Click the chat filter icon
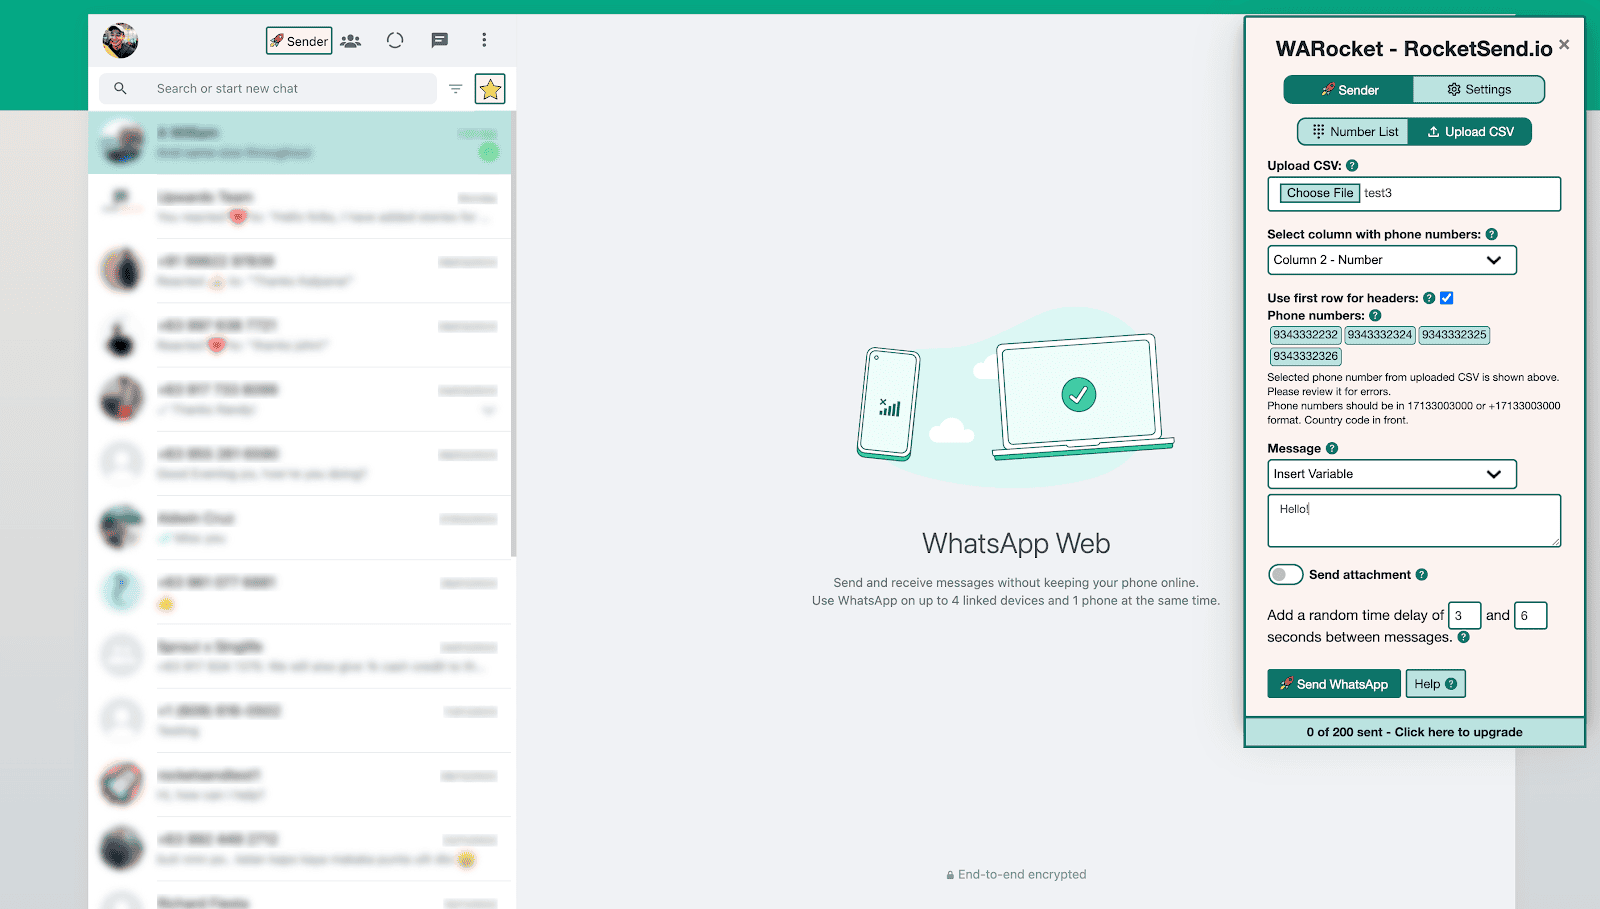The image size is (1600, 909). pyautogui.click(x=455, y=89)
